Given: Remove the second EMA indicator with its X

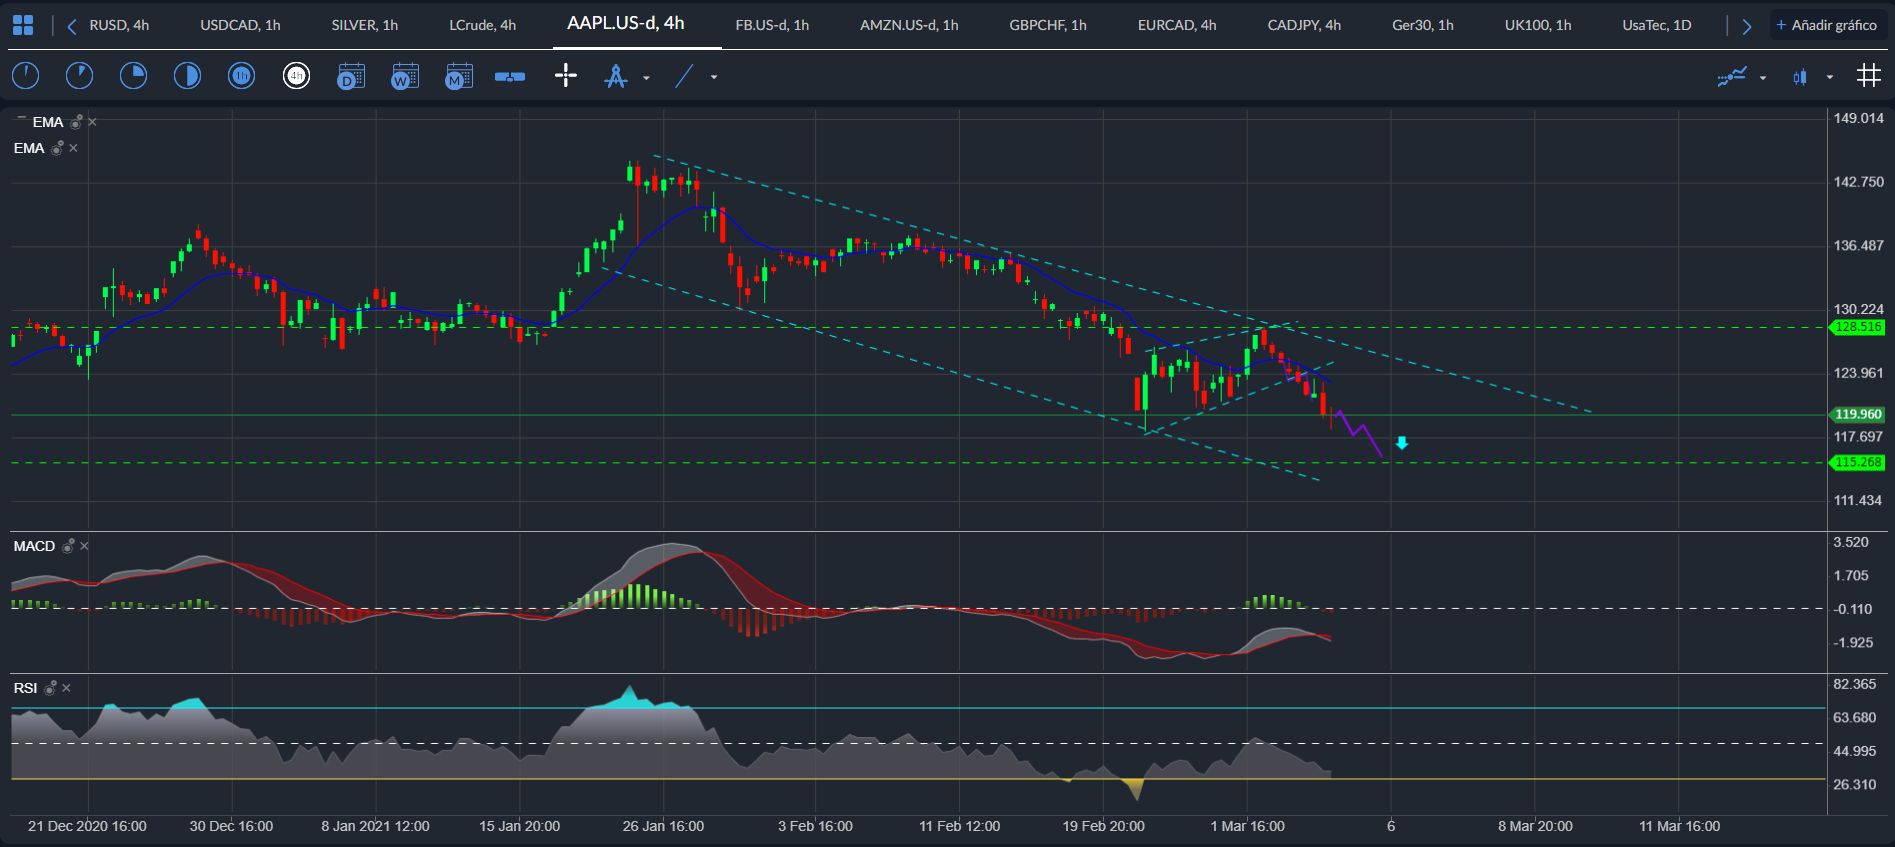Looking at the screenshot, I should click(x=73, y=148).
